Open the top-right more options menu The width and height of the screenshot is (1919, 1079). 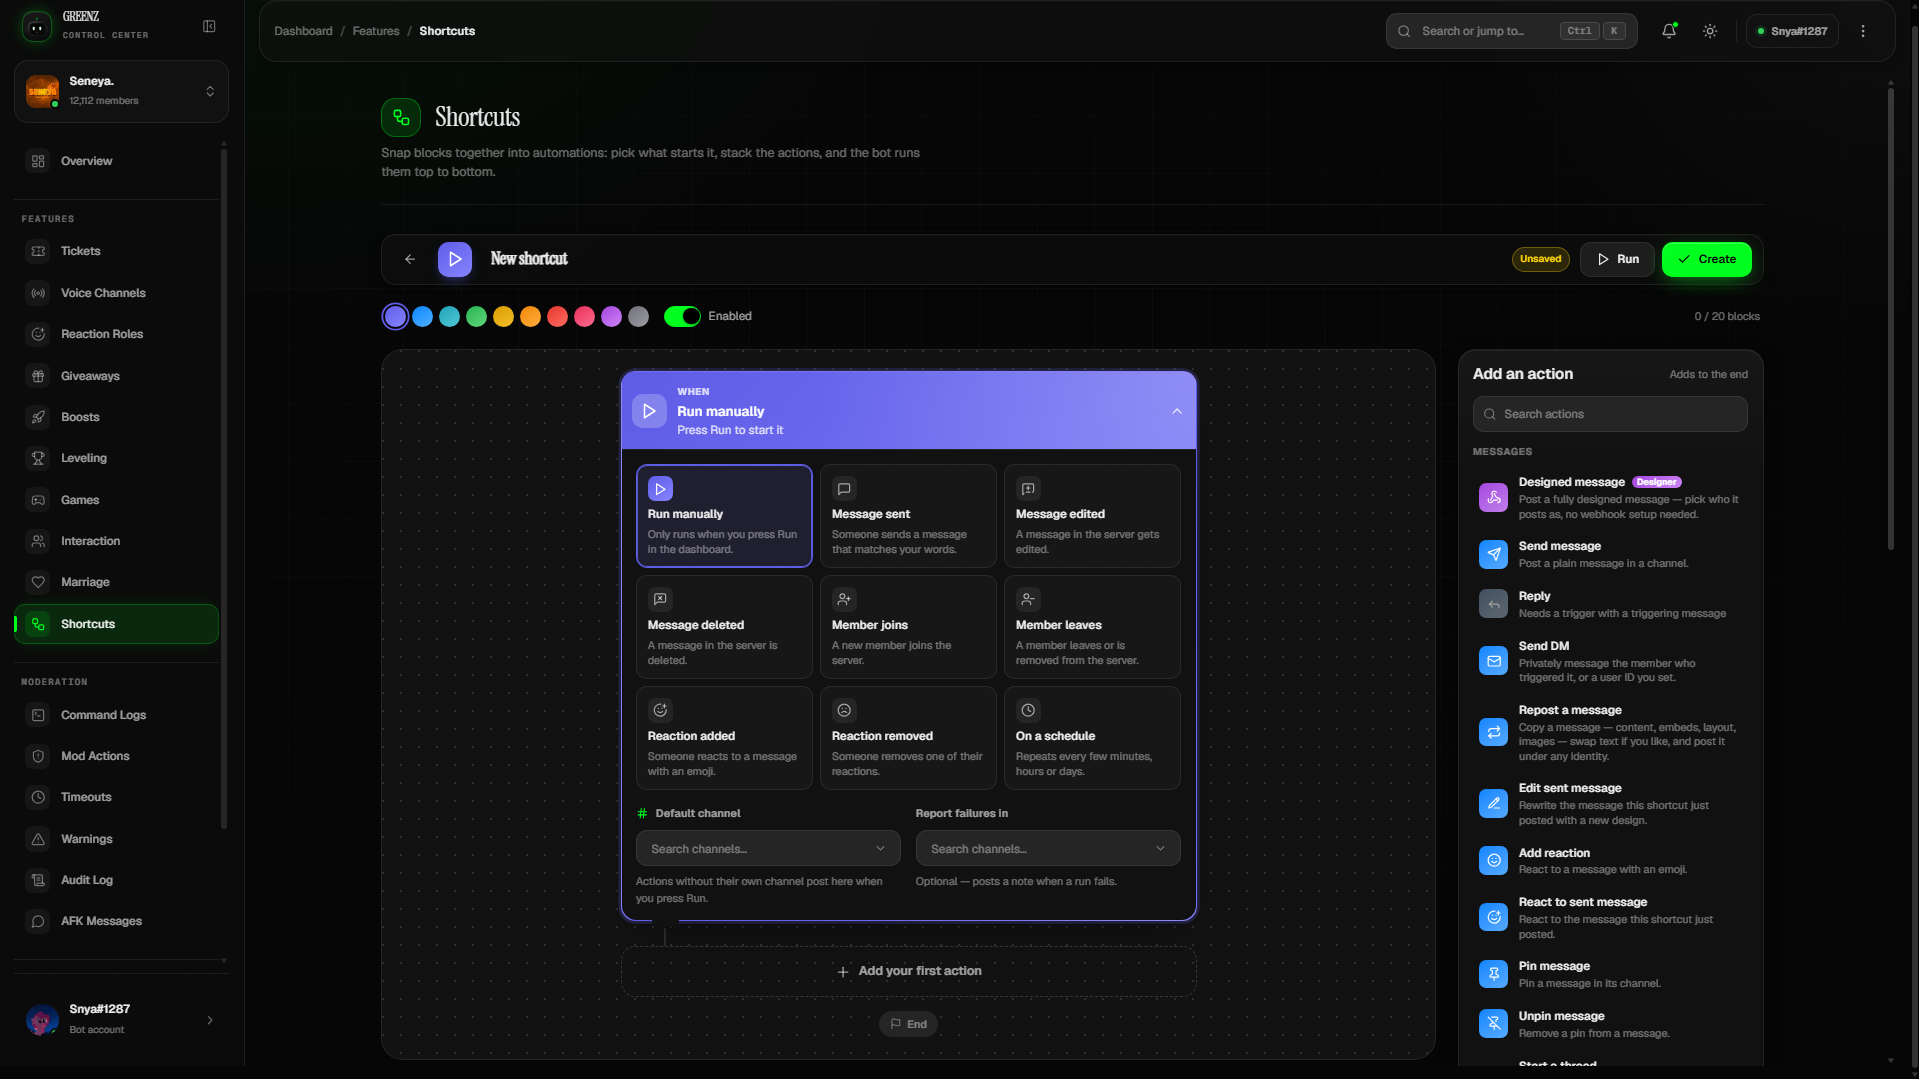coord(1863,31)
